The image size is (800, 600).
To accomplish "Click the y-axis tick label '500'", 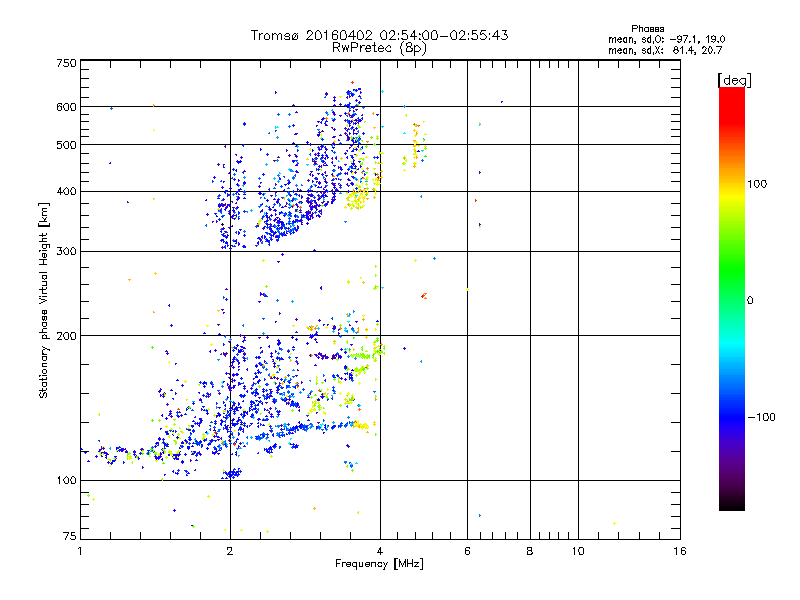I will [x=66, y=145].
